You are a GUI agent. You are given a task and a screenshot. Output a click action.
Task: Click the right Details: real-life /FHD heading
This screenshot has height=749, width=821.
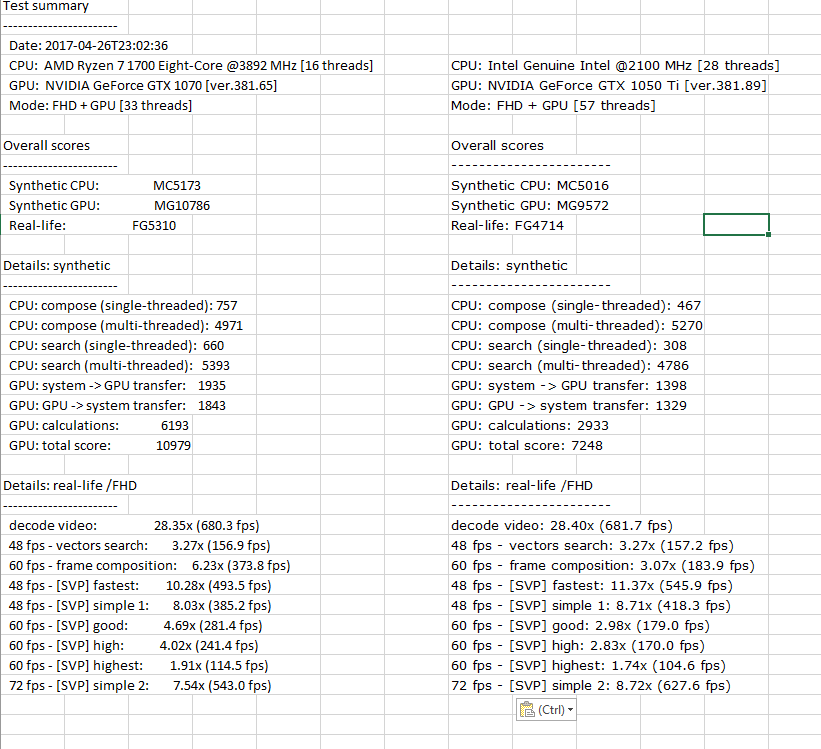[x=522, y=486]
